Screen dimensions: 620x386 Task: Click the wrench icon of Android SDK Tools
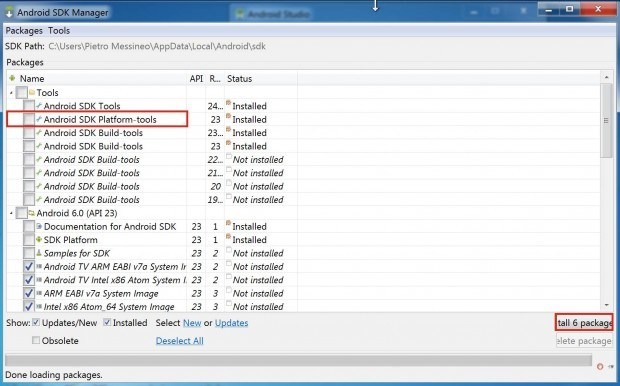(39, 106)
